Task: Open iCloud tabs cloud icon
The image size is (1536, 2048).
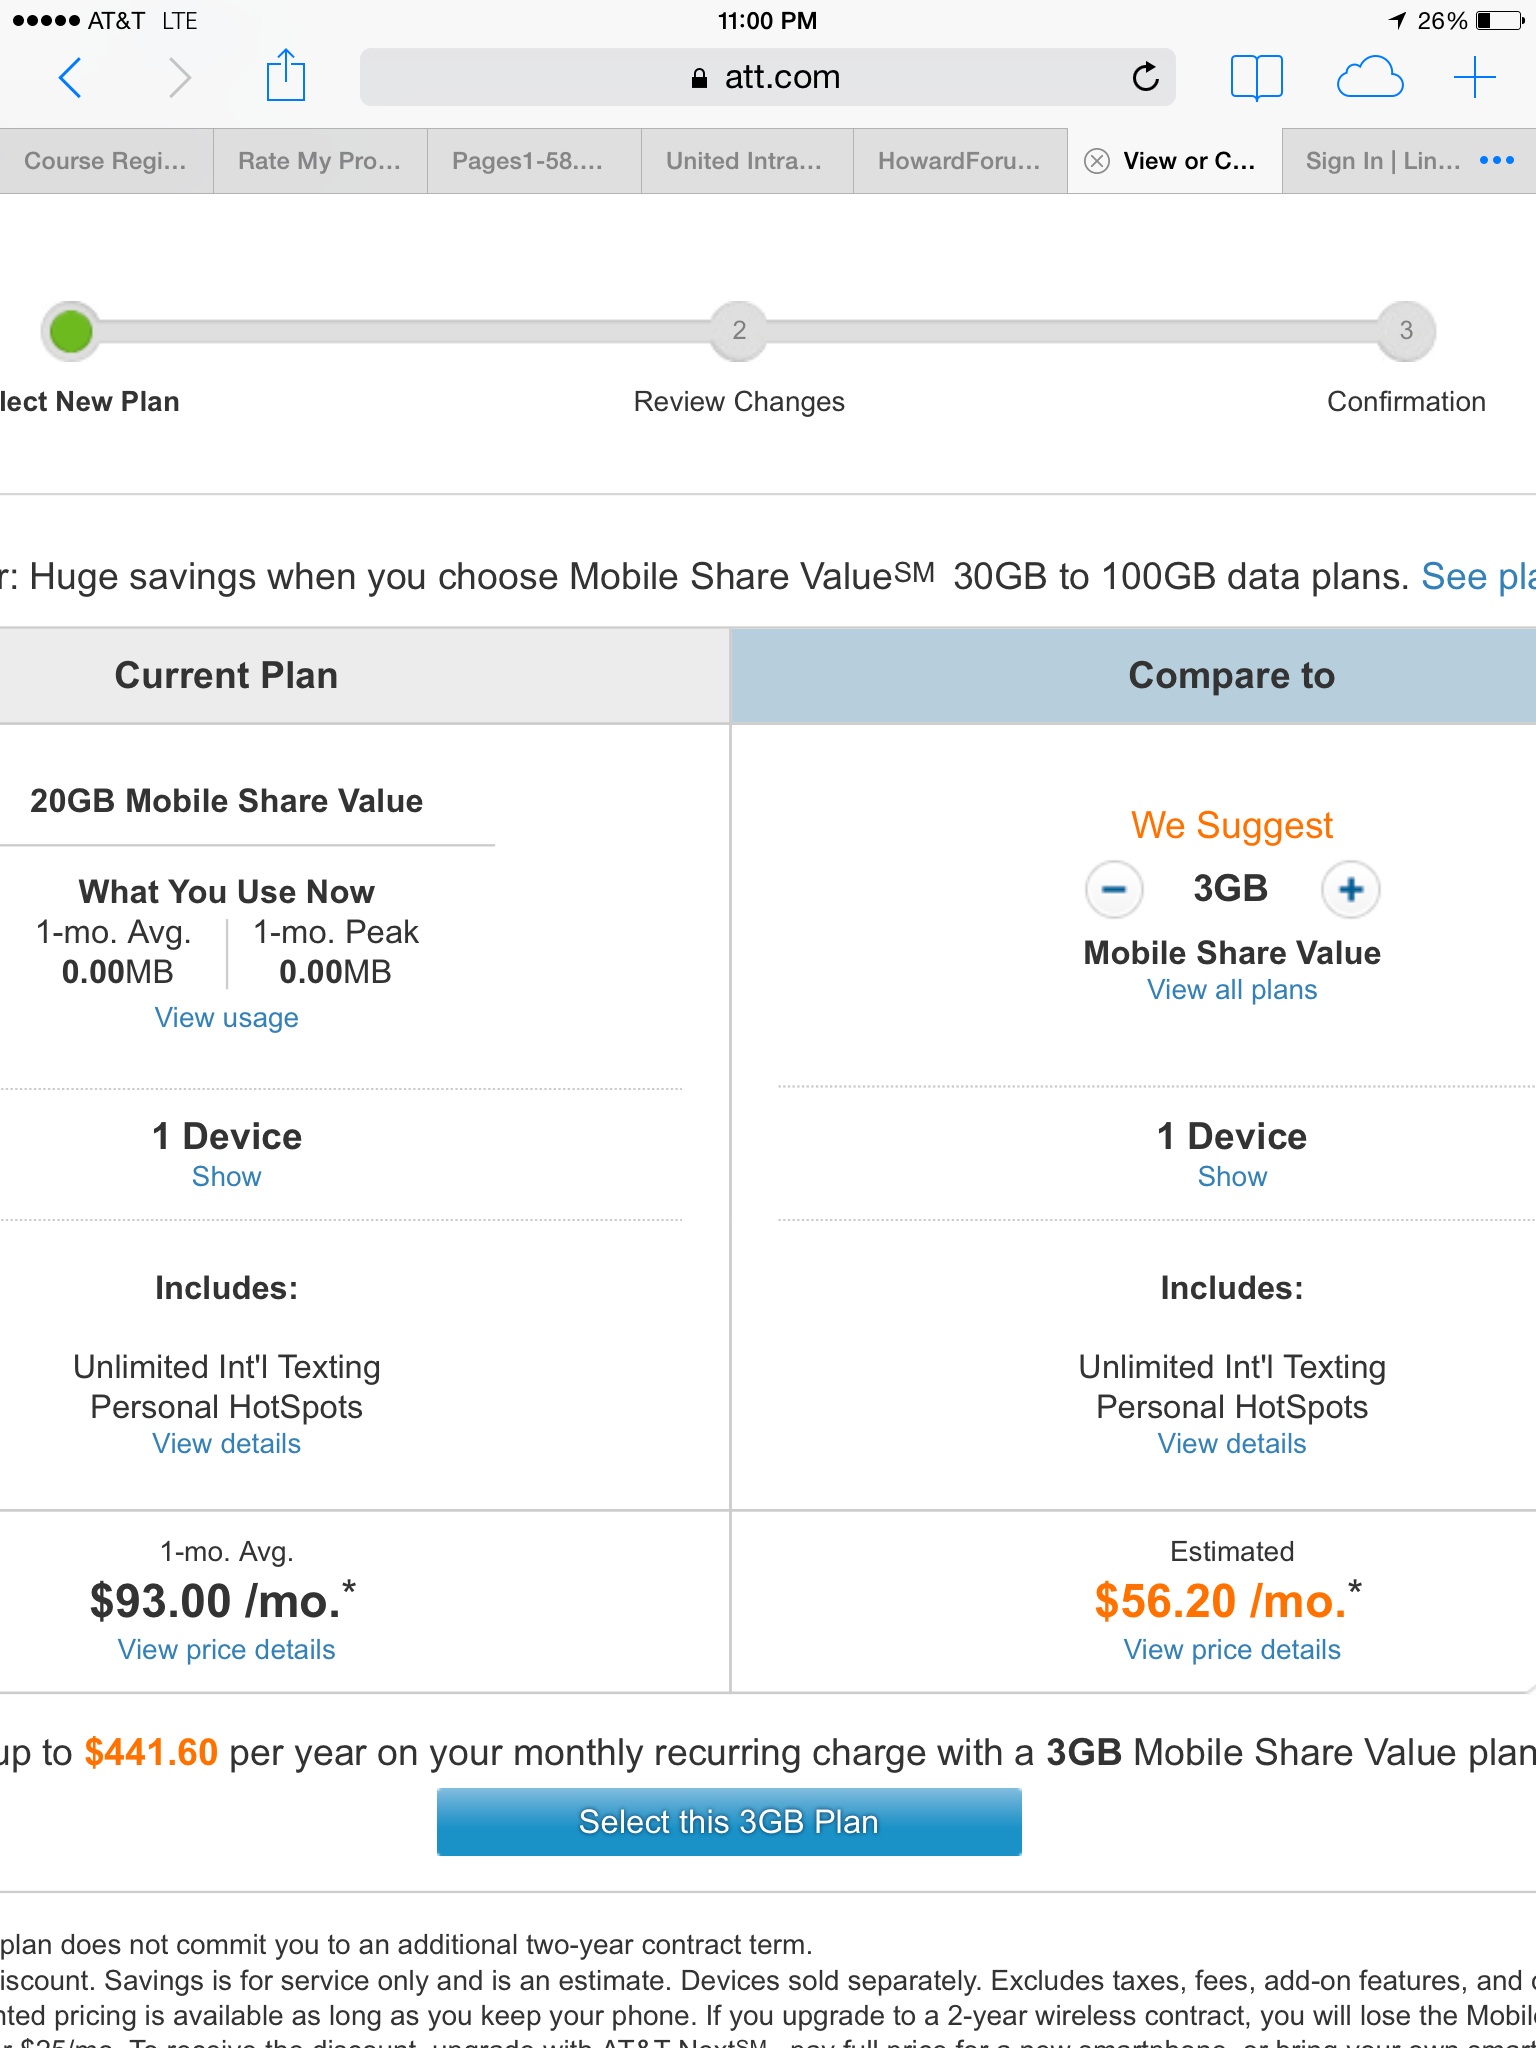Action: point(1370,77)
